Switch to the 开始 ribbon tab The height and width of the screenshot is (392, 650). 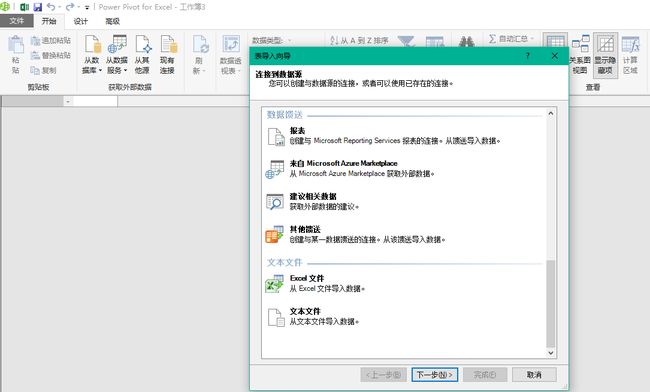[49, 21]
